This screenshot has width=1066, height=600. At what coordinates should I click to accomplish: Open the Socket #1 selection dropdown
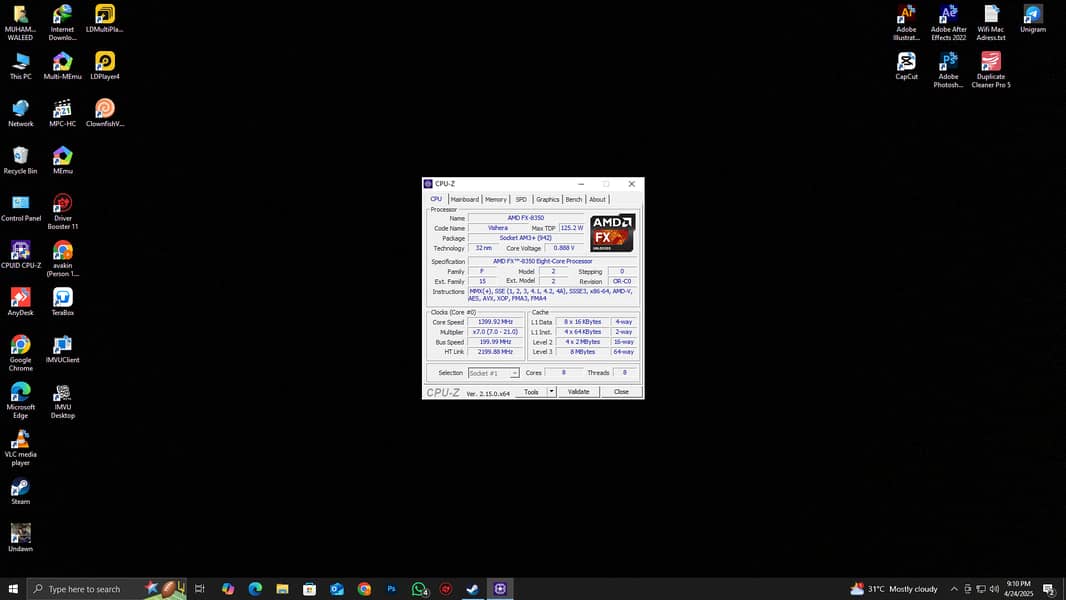[x=494, y=373]
